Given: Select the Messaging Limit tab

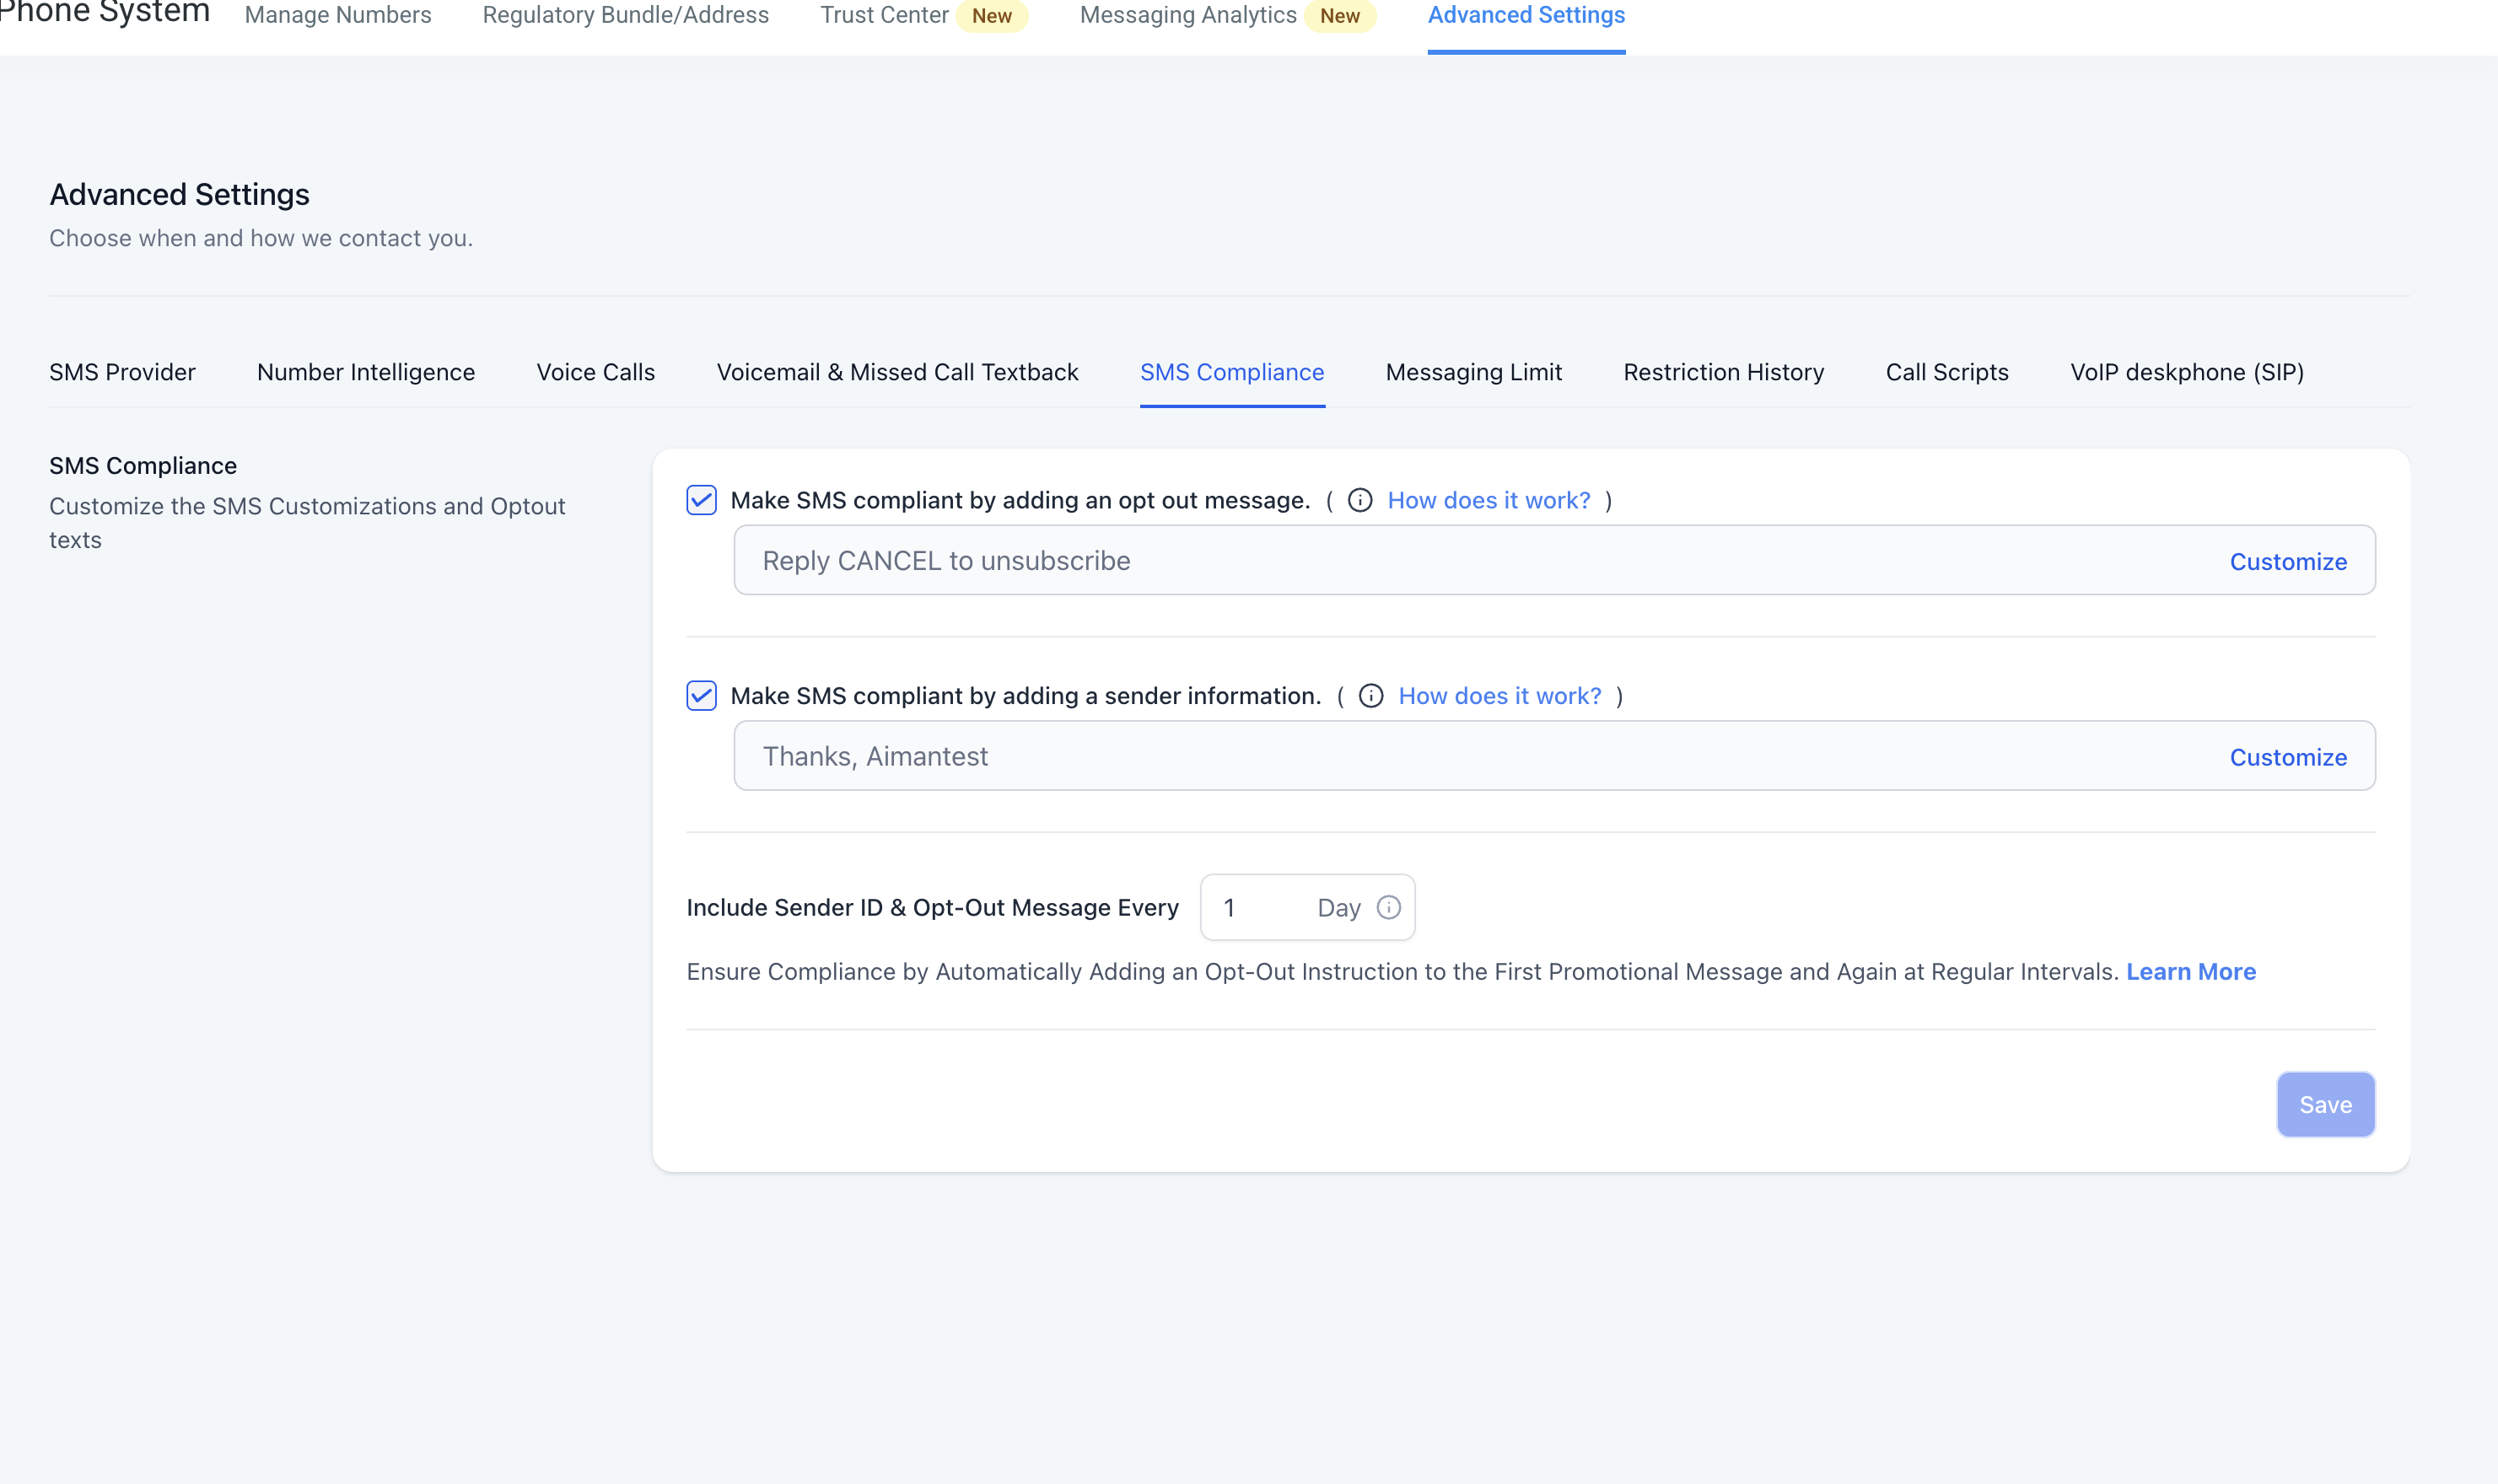Looking at the screenshot, I should (x=1473, y=372).
